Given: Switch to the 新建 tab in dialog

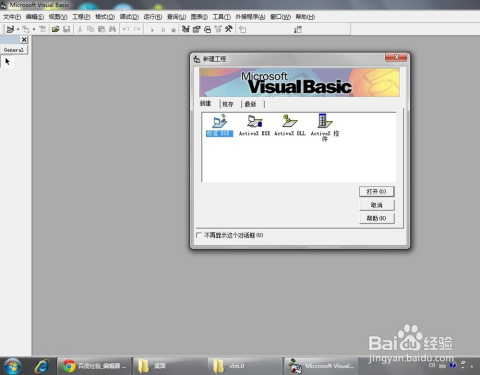Looking at the screenshot, I should (x=206, y=104).
